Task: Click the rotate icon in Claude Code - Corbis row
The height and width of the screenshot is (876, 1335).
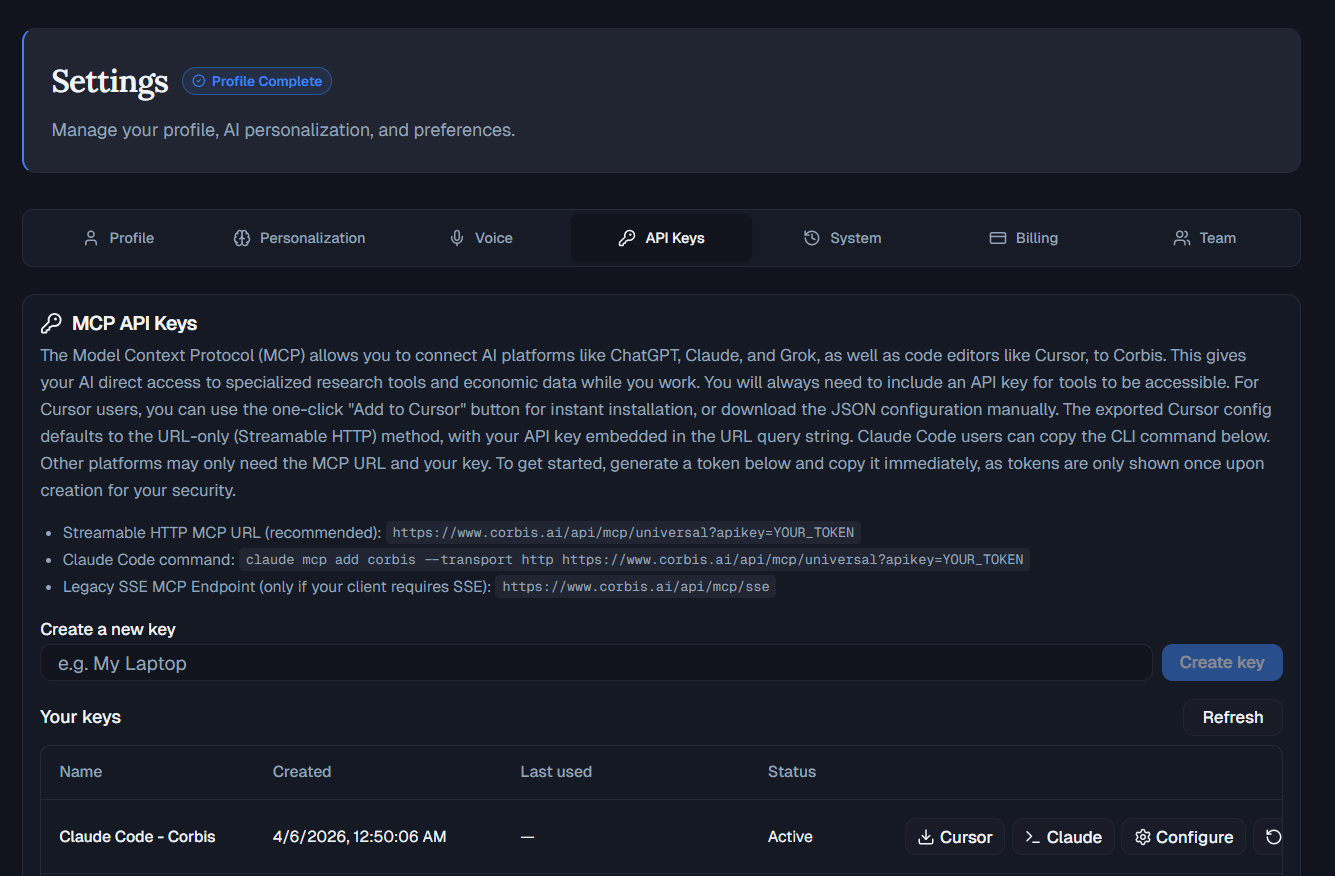Action: coord(1273,837)
